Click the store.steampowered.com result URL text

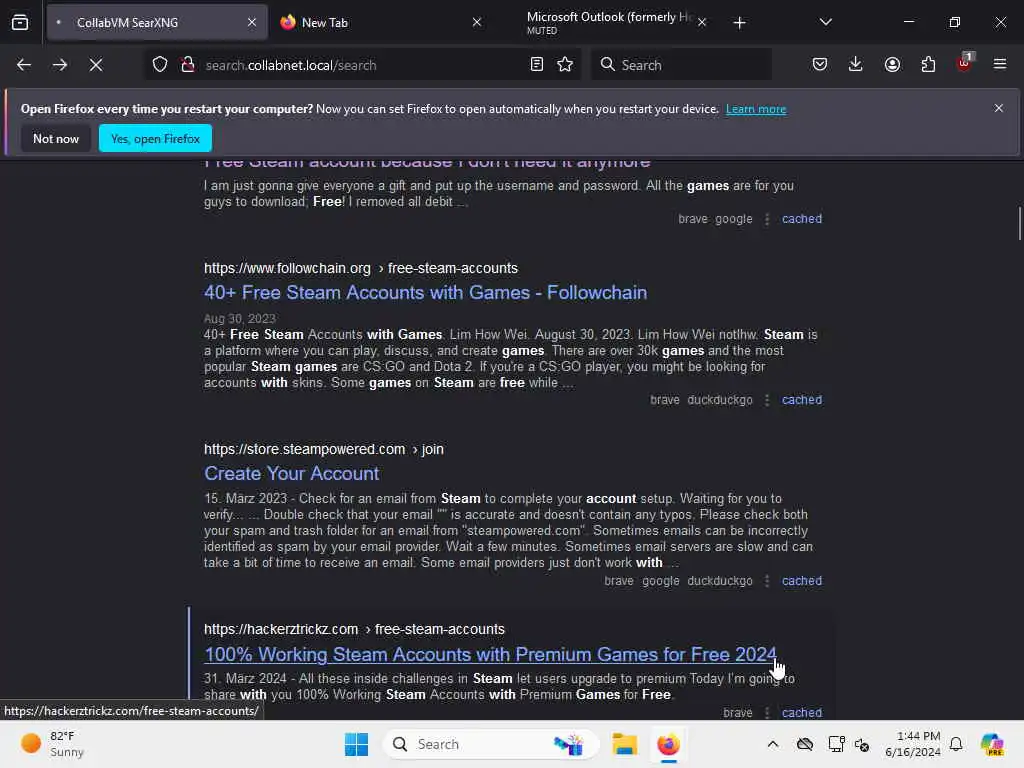(323, 449)
